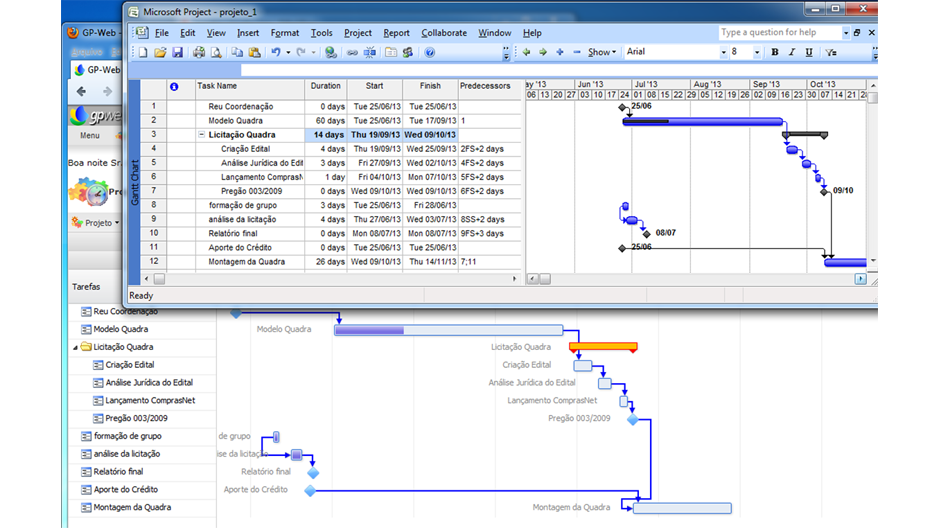Collapse Licitação Quadra summary task in table

pyautogui.click(x=202, y=135)
